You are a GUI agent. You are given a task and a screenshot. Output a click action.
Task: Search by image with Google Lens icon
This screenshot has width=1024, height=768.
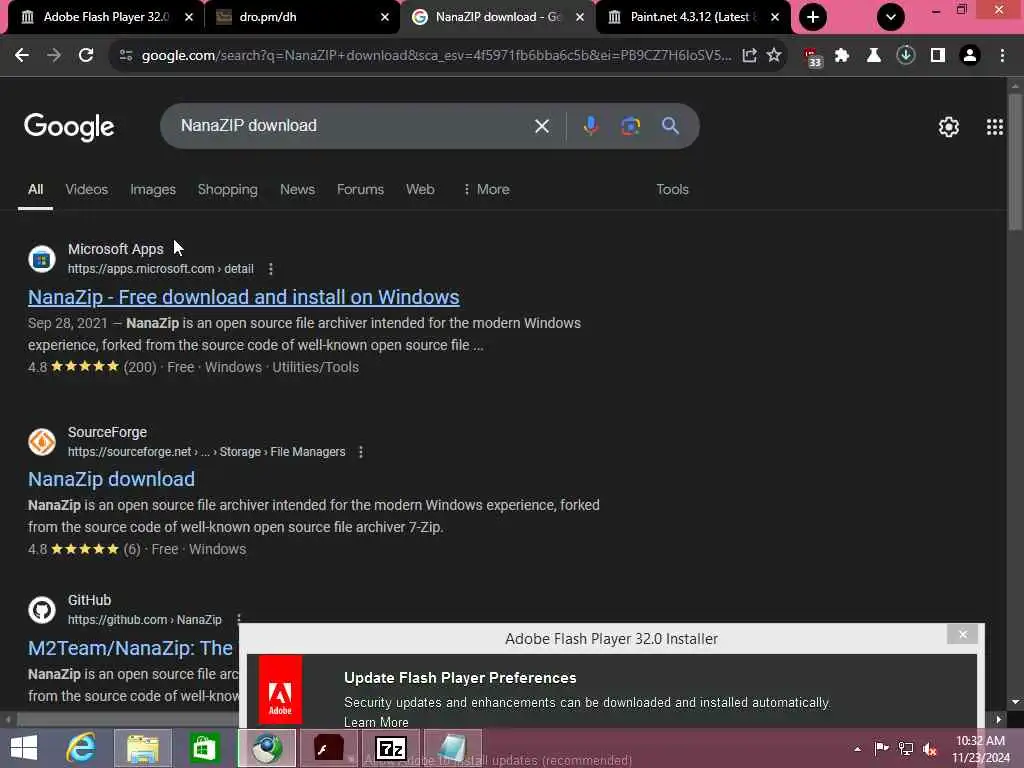[x=630, y=125]
